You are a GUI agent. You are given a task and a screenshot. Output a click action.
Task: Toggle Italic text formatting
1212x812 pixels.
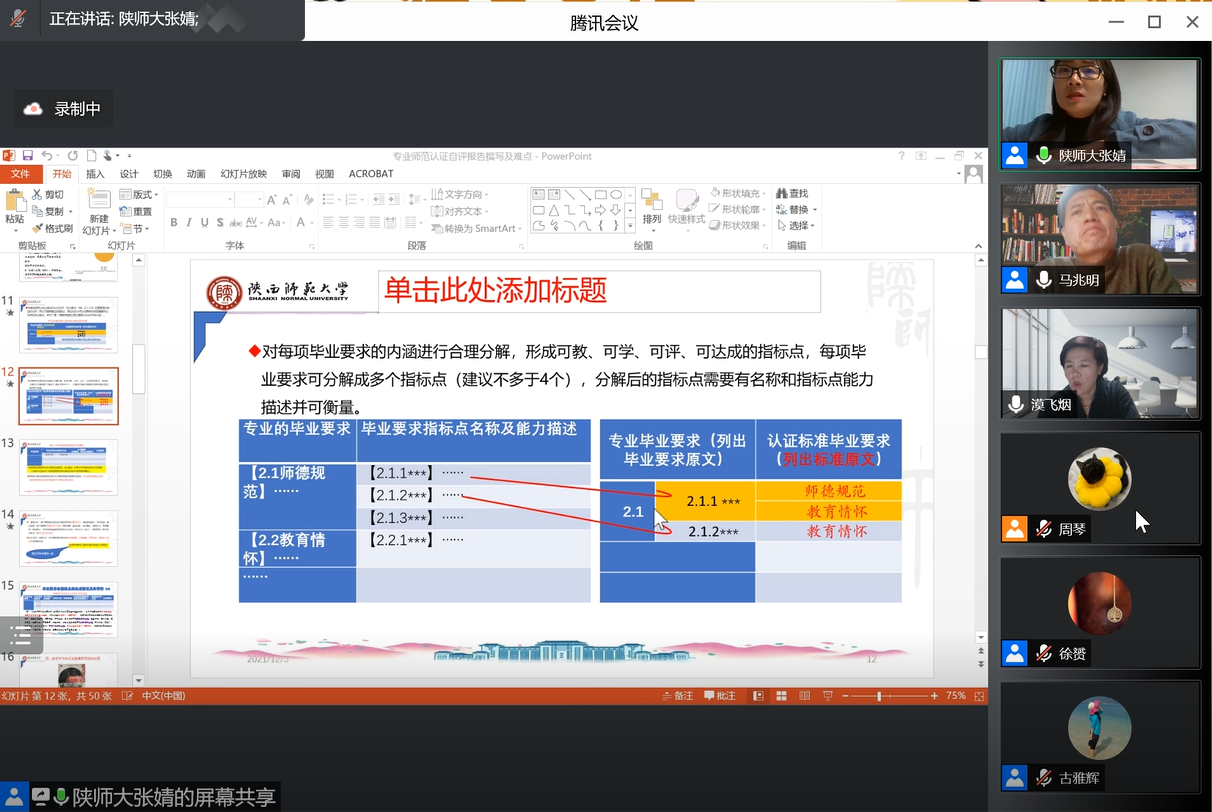click(188, 223)
